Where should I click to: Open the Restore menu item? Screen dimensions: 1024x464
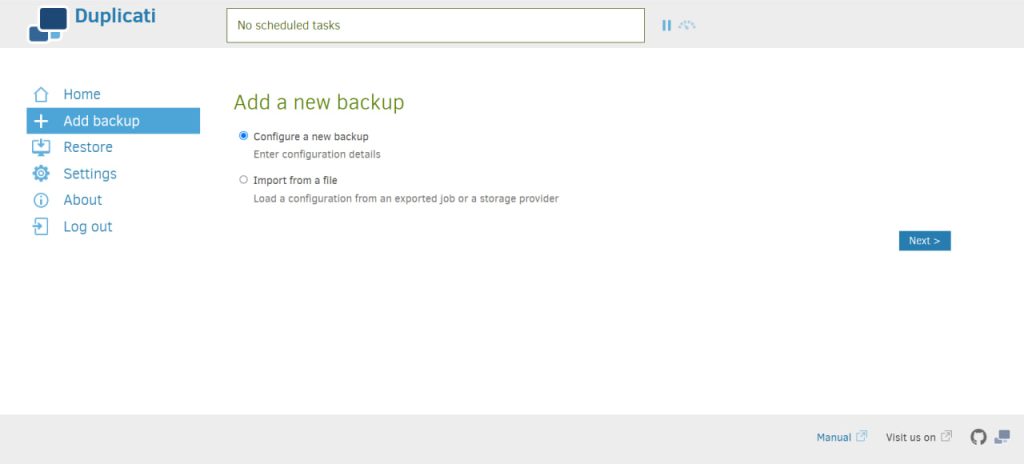coord(88,147)
